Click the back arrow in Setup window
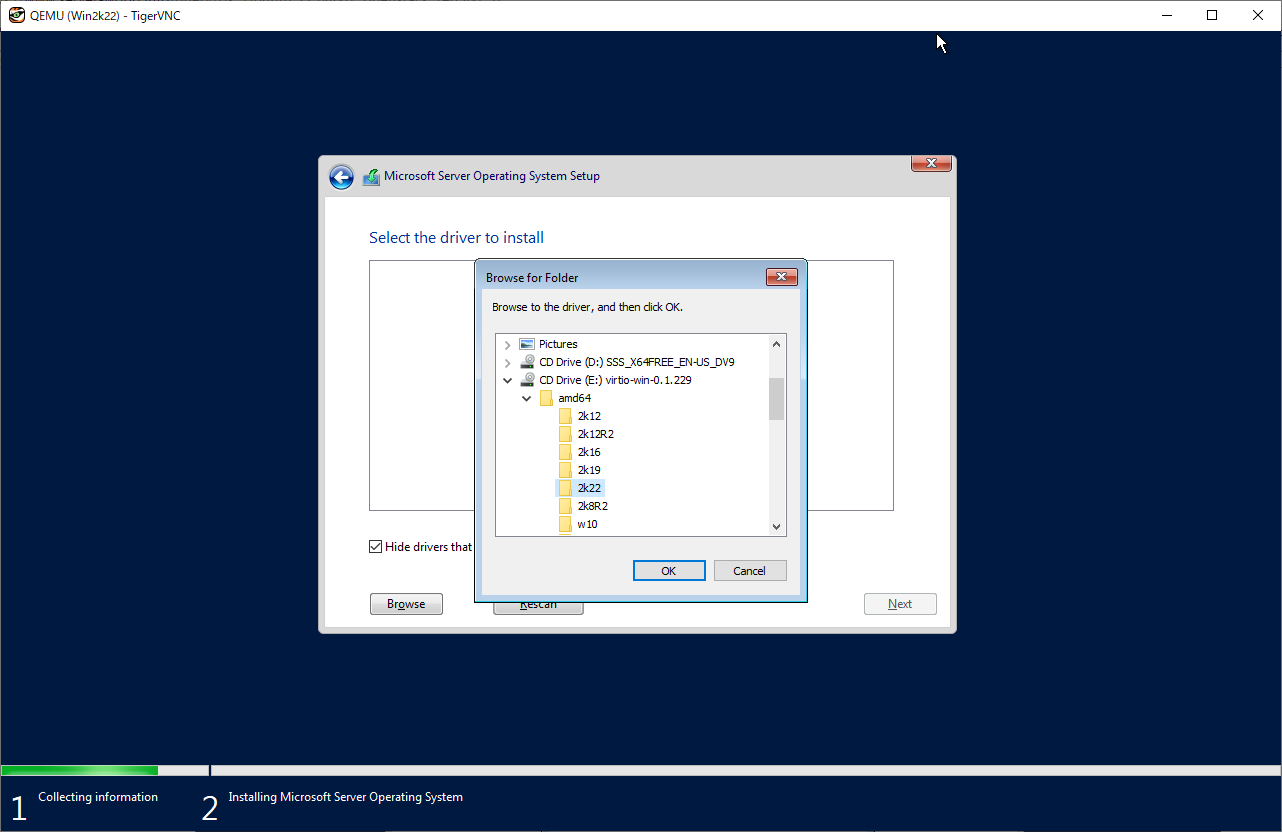Screen dimensions: 1282x832 [342, 177]
